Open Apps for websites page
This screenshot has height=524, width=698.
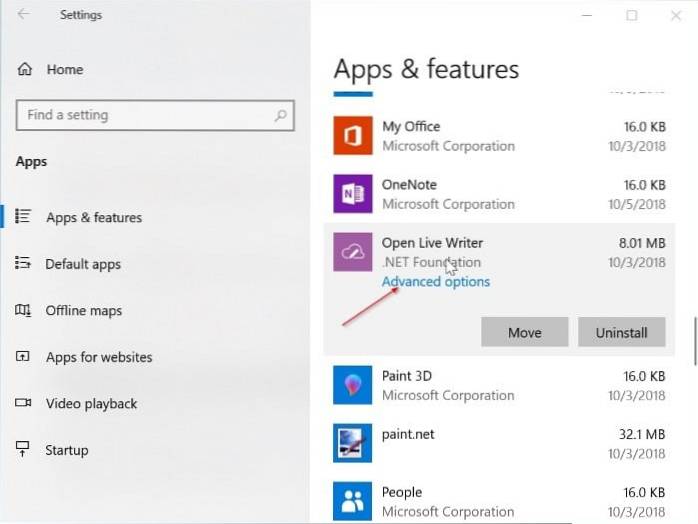click(x=99, y=357)
